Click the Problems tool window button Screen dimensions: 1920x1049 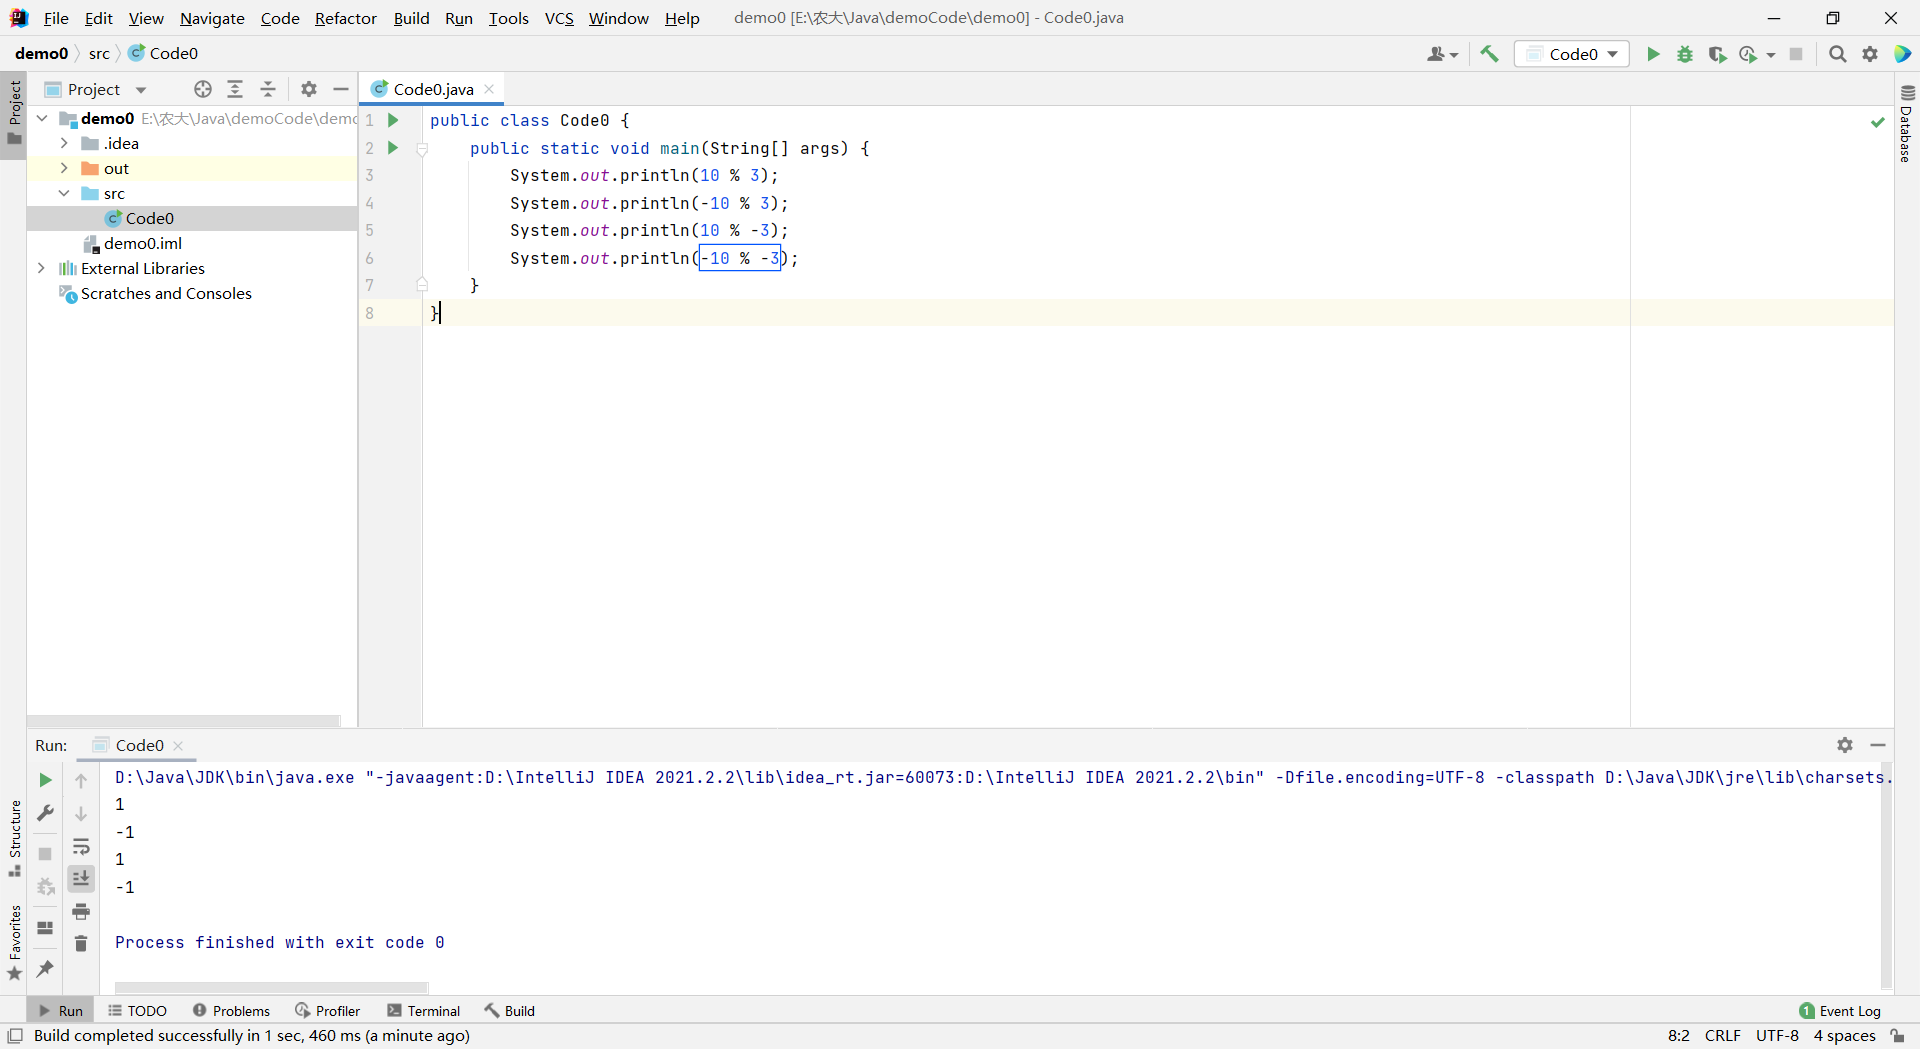tap(231, 1011)
